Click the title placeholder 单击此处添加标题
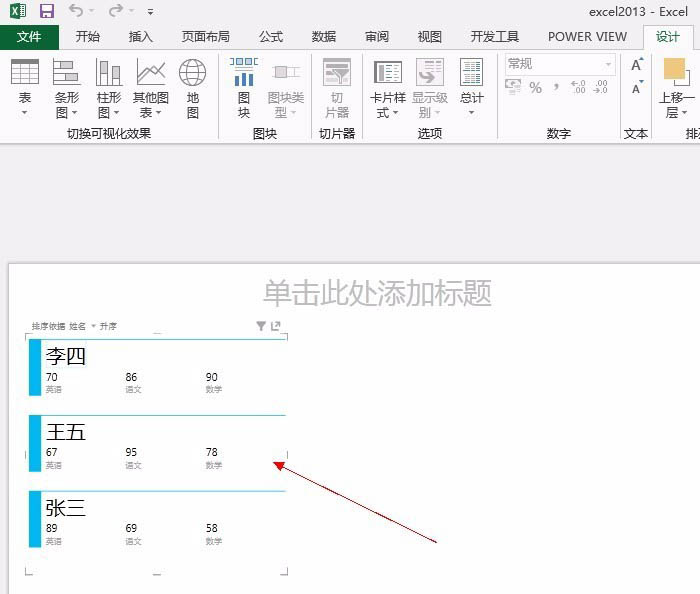This screenshot has width=700, height=594. pos(378,293)
